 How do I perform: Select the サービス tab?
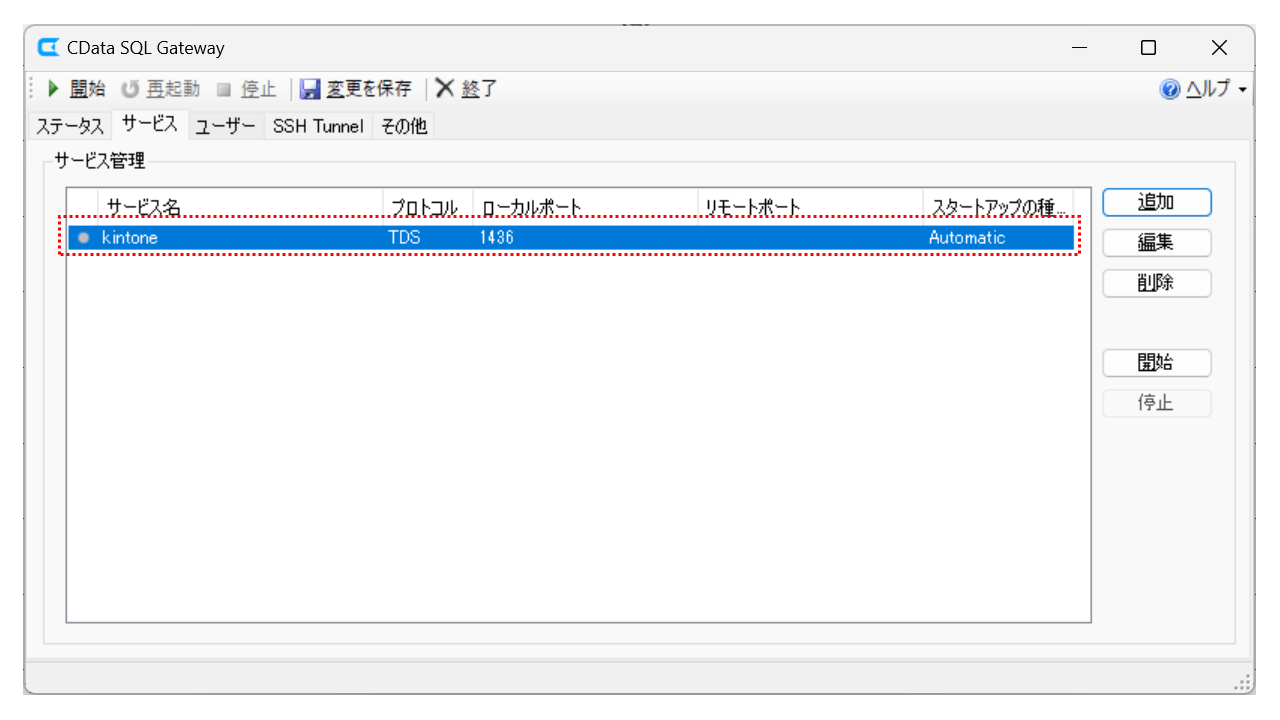tap(149, 124)
